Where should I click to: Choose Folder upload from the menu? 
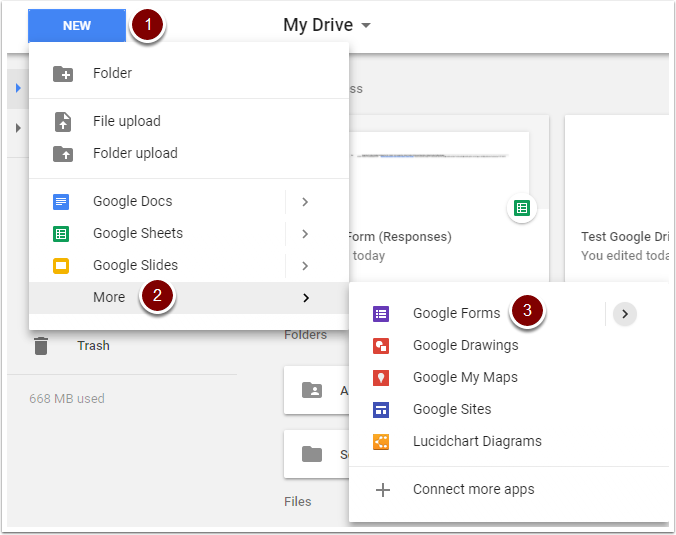pos(135,153)
